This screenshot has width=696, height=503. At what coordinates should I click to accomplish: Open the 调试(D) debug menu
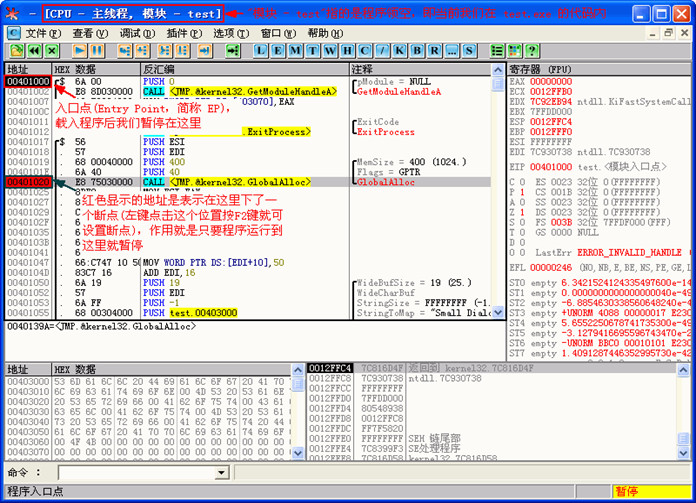(137, 33)
